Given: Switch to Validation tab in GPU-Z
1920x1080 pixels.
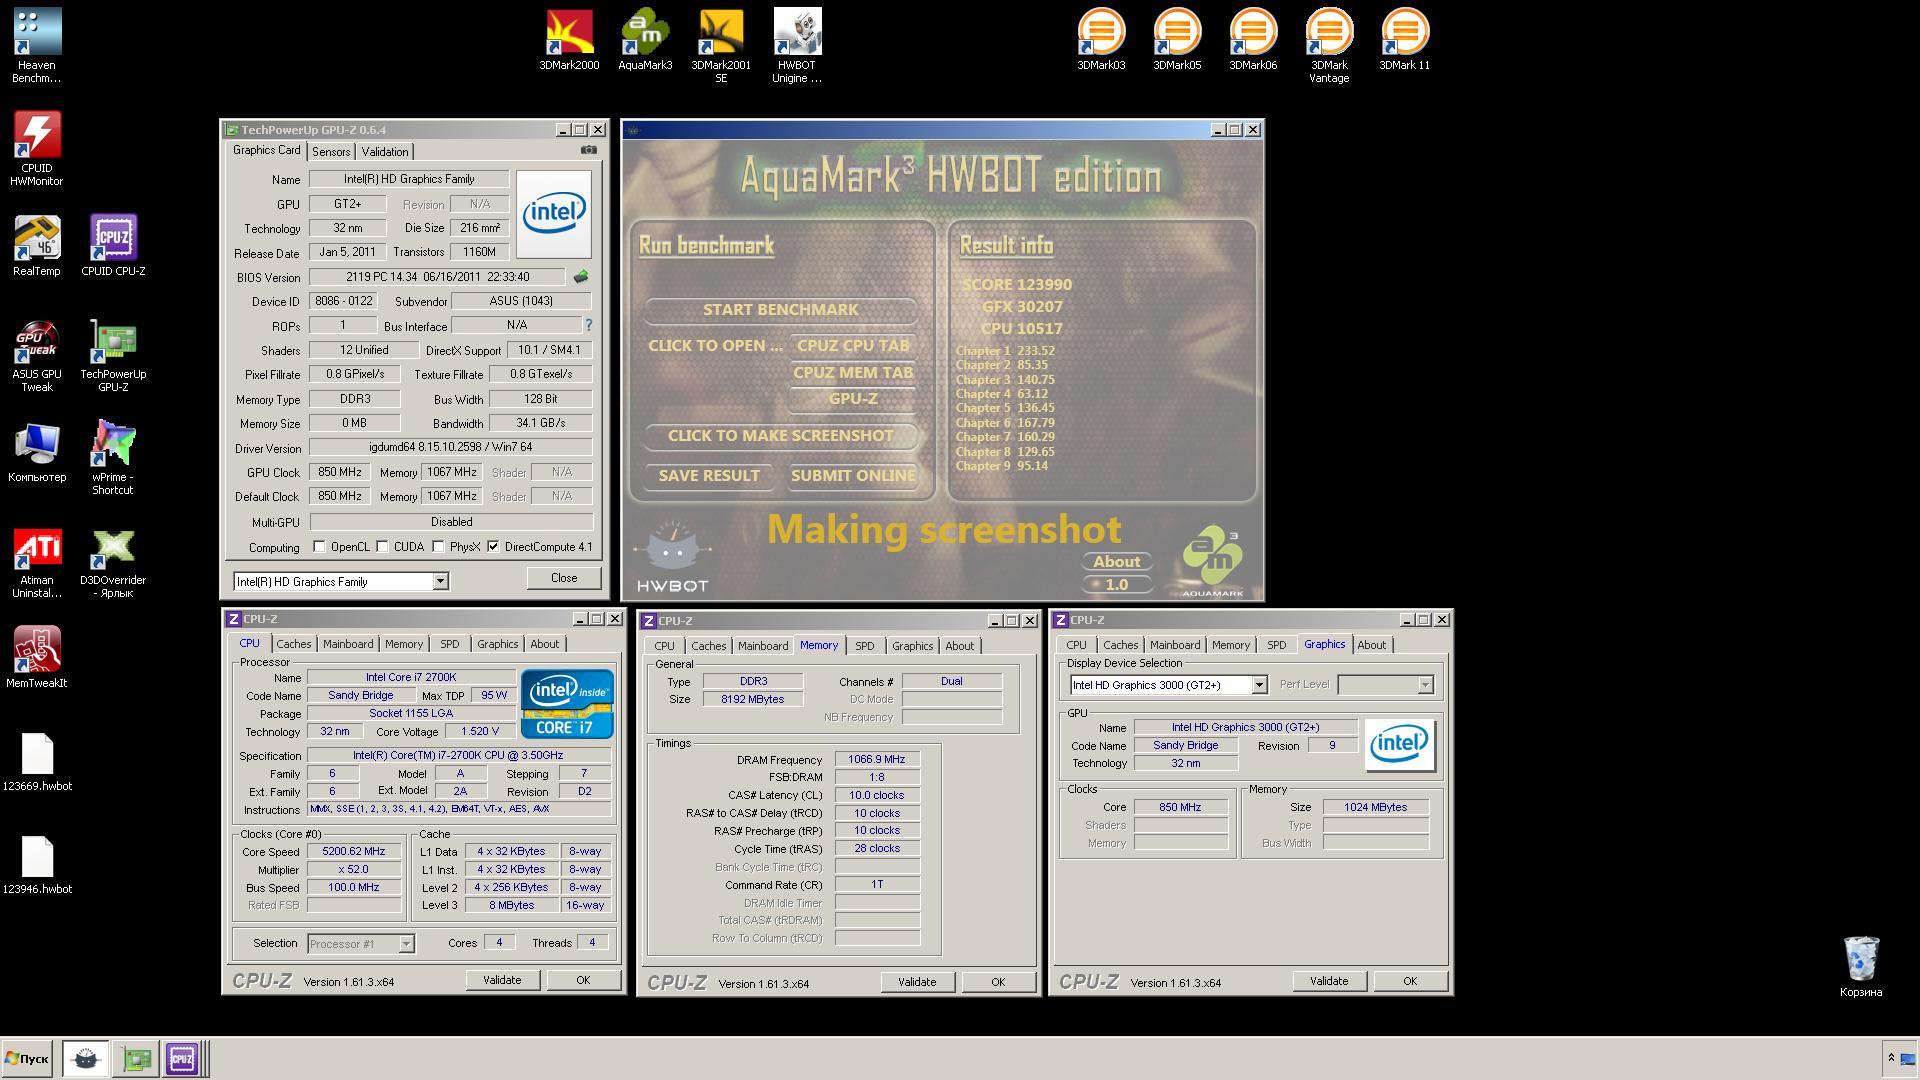Looking at the screenshot, I should tap(385, 152).
